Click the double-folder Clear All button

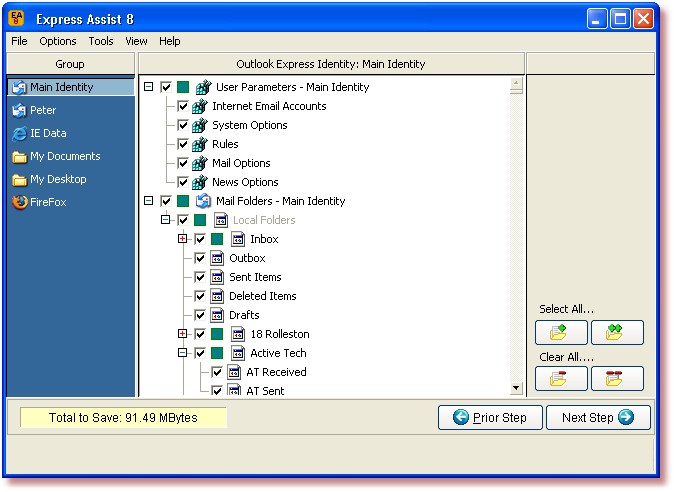click(617, 379)
